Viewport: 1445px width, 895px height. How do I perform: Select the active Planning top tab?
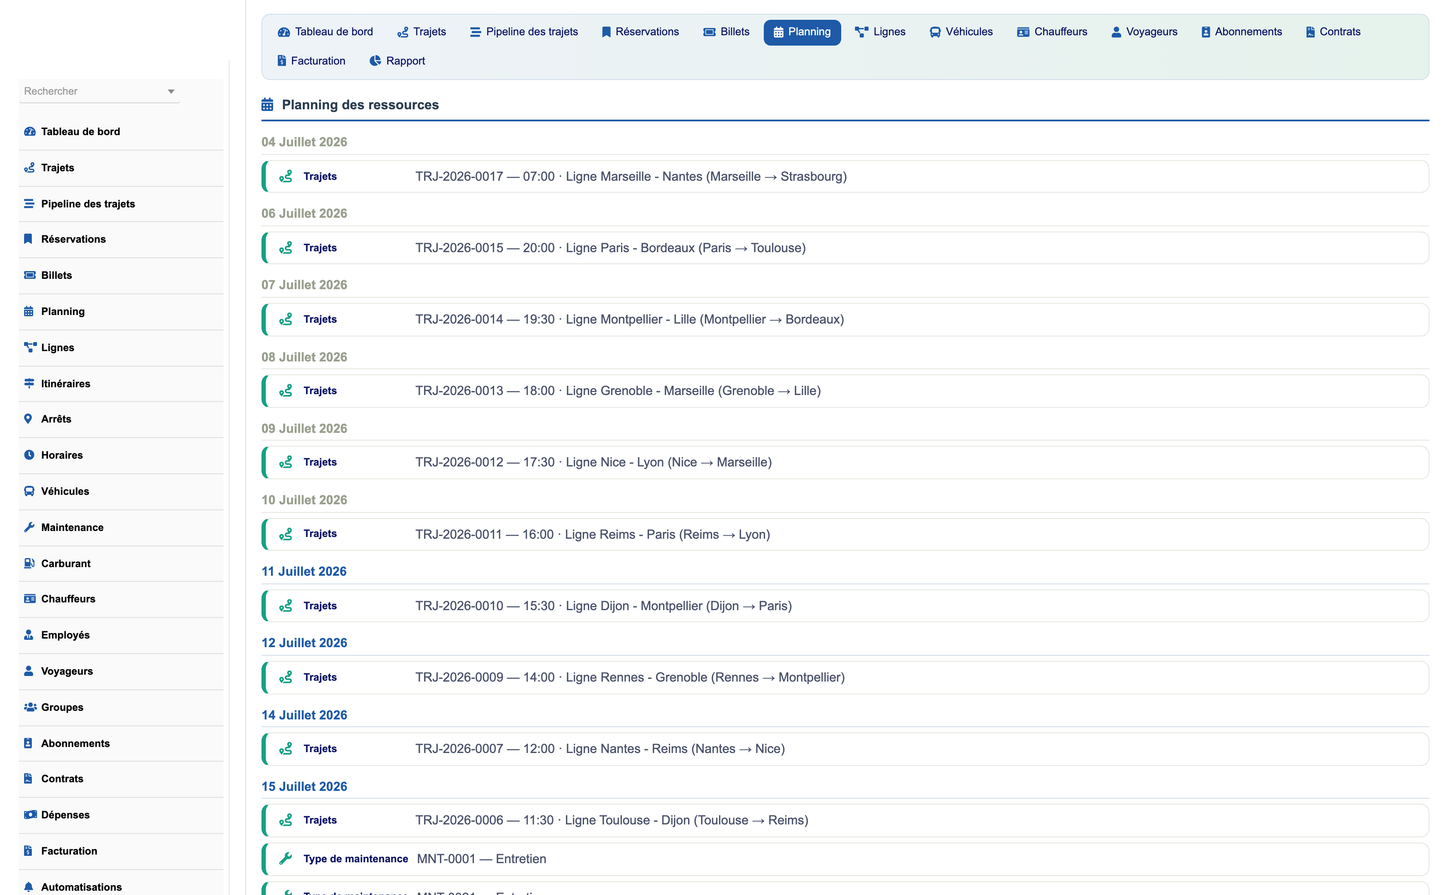802,32
